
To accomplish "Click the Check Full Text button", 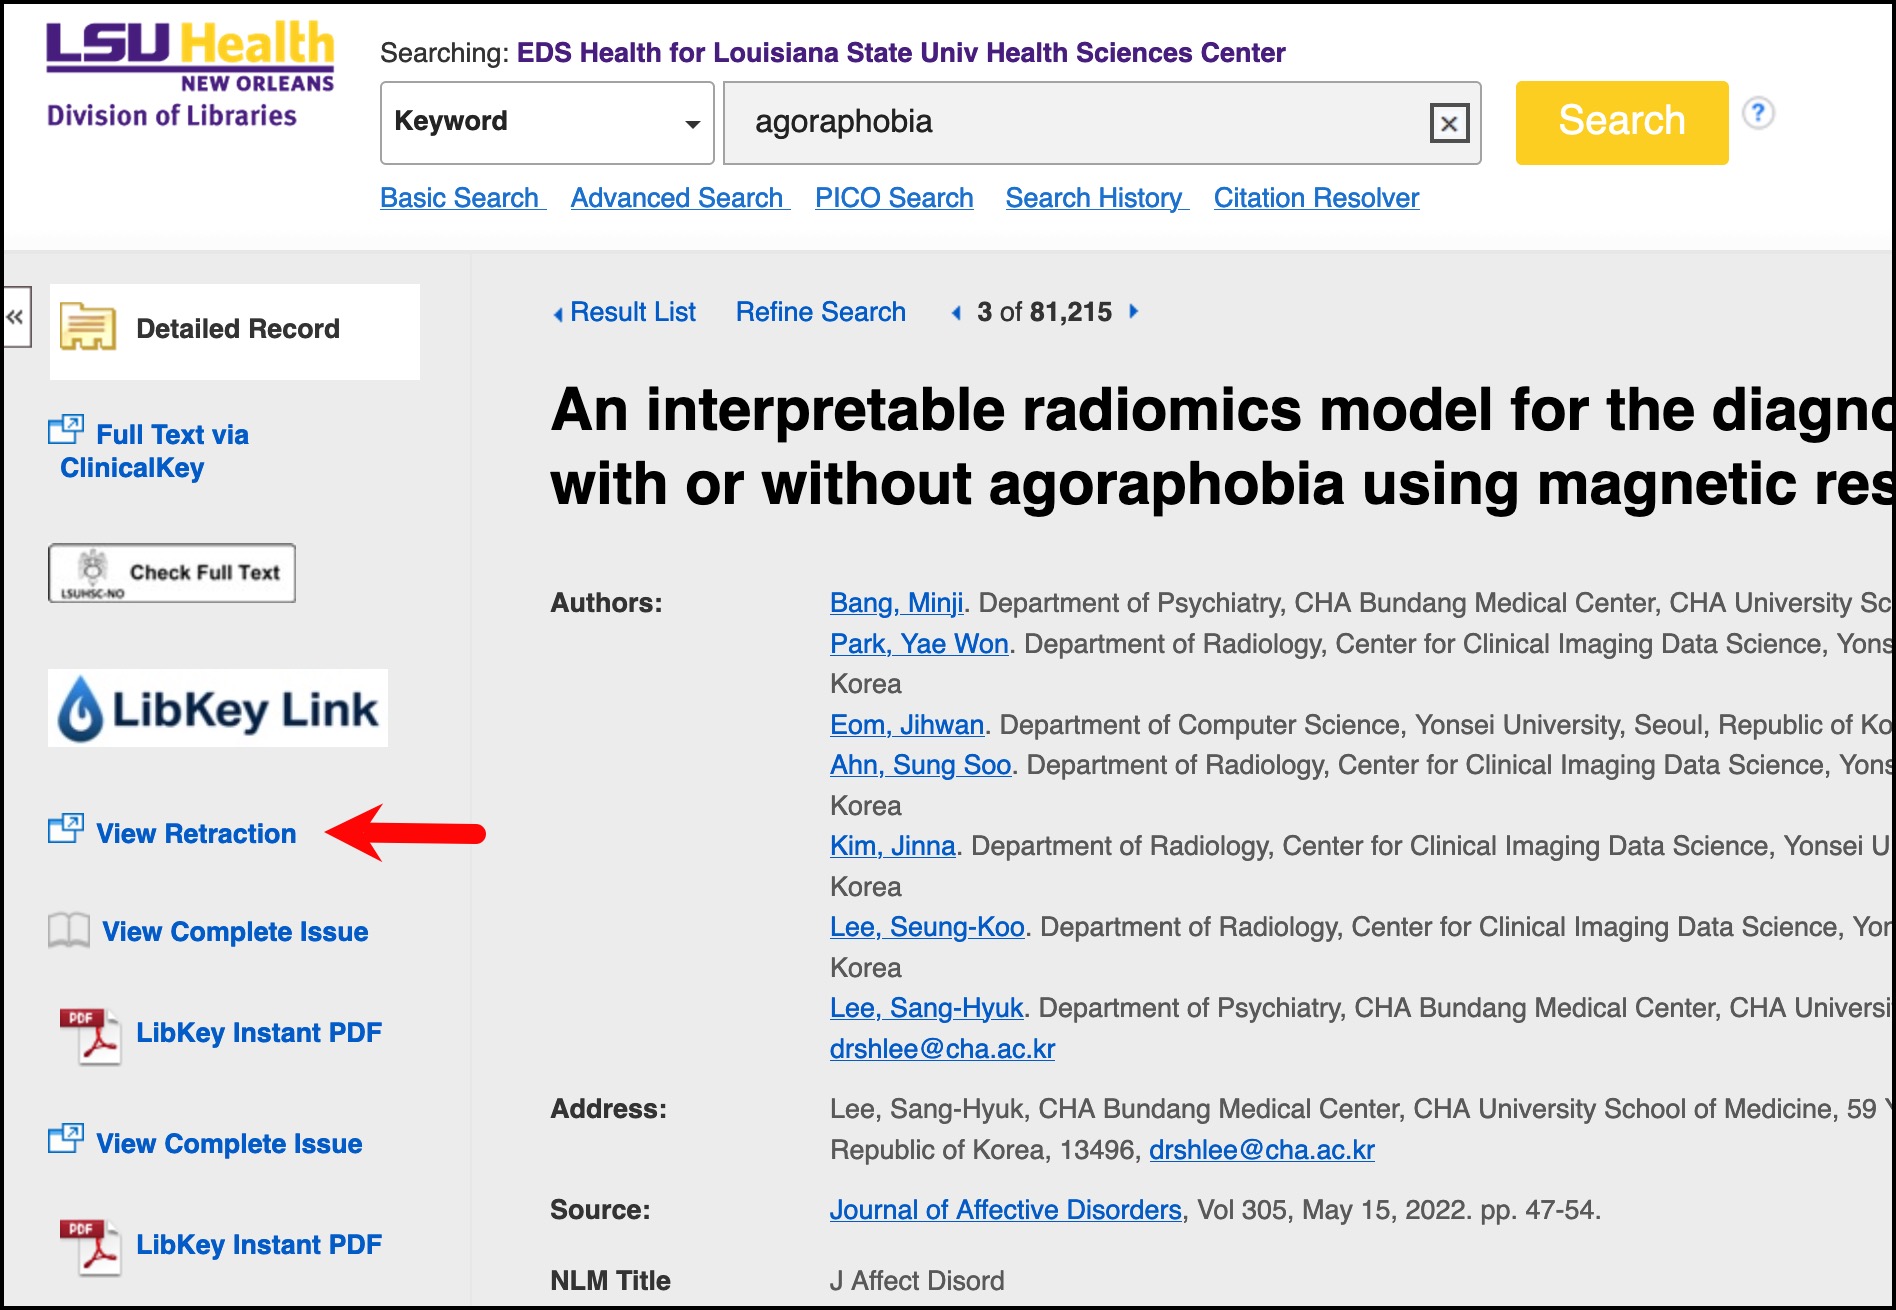I will coord(171,572).
